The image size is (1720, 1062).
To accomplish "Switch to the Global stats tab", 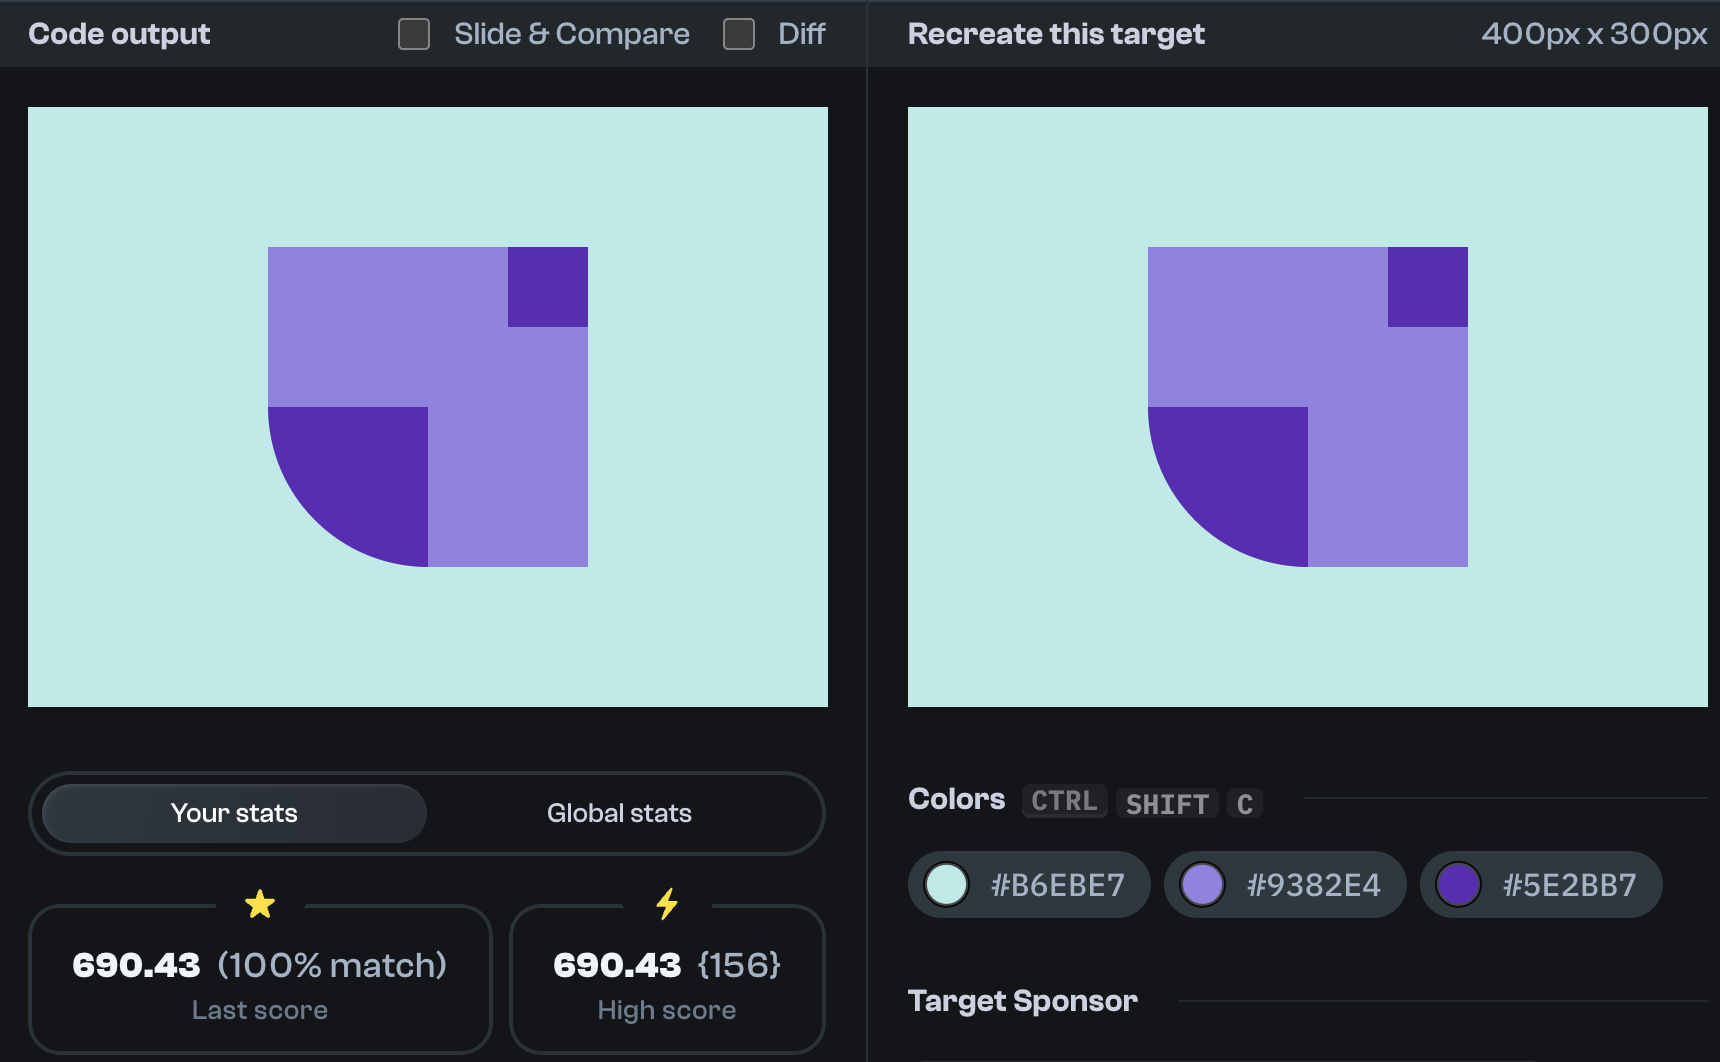I will pyautogui.click(x=618, y=813).
